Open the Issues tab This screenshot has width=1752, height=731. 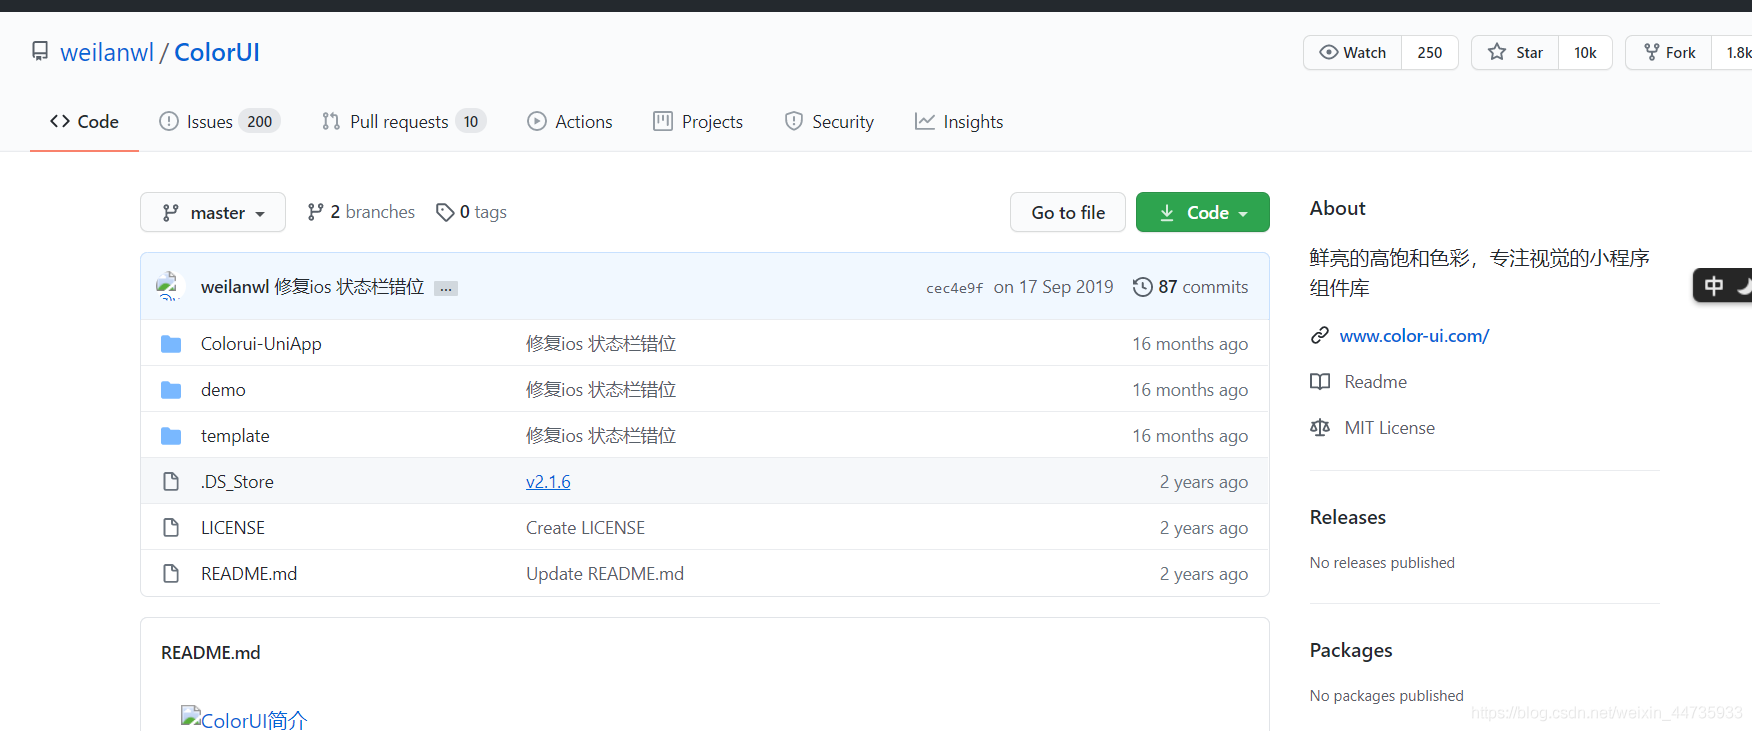click(x=219, y=121)
